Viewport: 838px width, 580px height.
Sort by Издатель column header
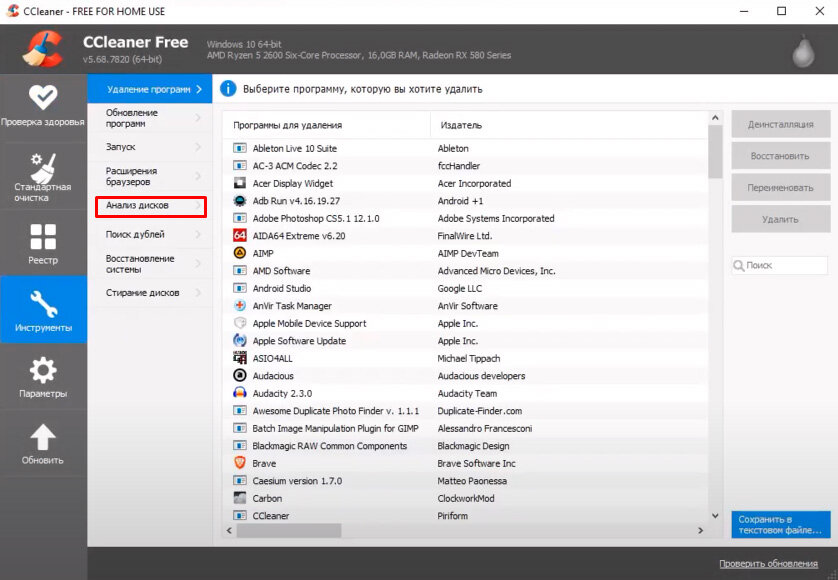point(569,125)
